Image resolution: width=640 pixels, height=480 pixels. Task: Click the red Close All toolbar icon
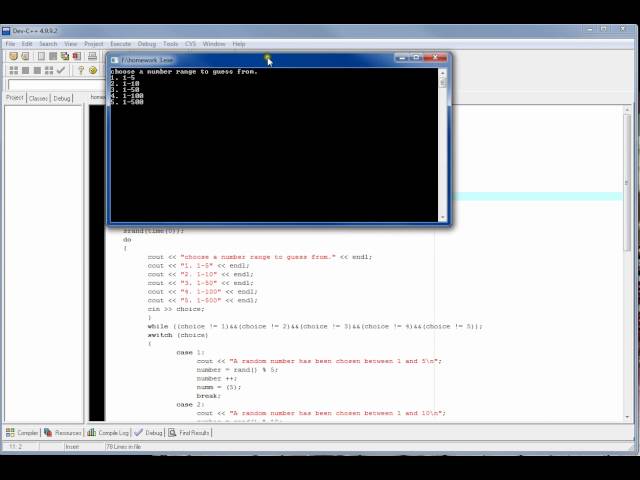pyautogui.click(x=76, y=56)
